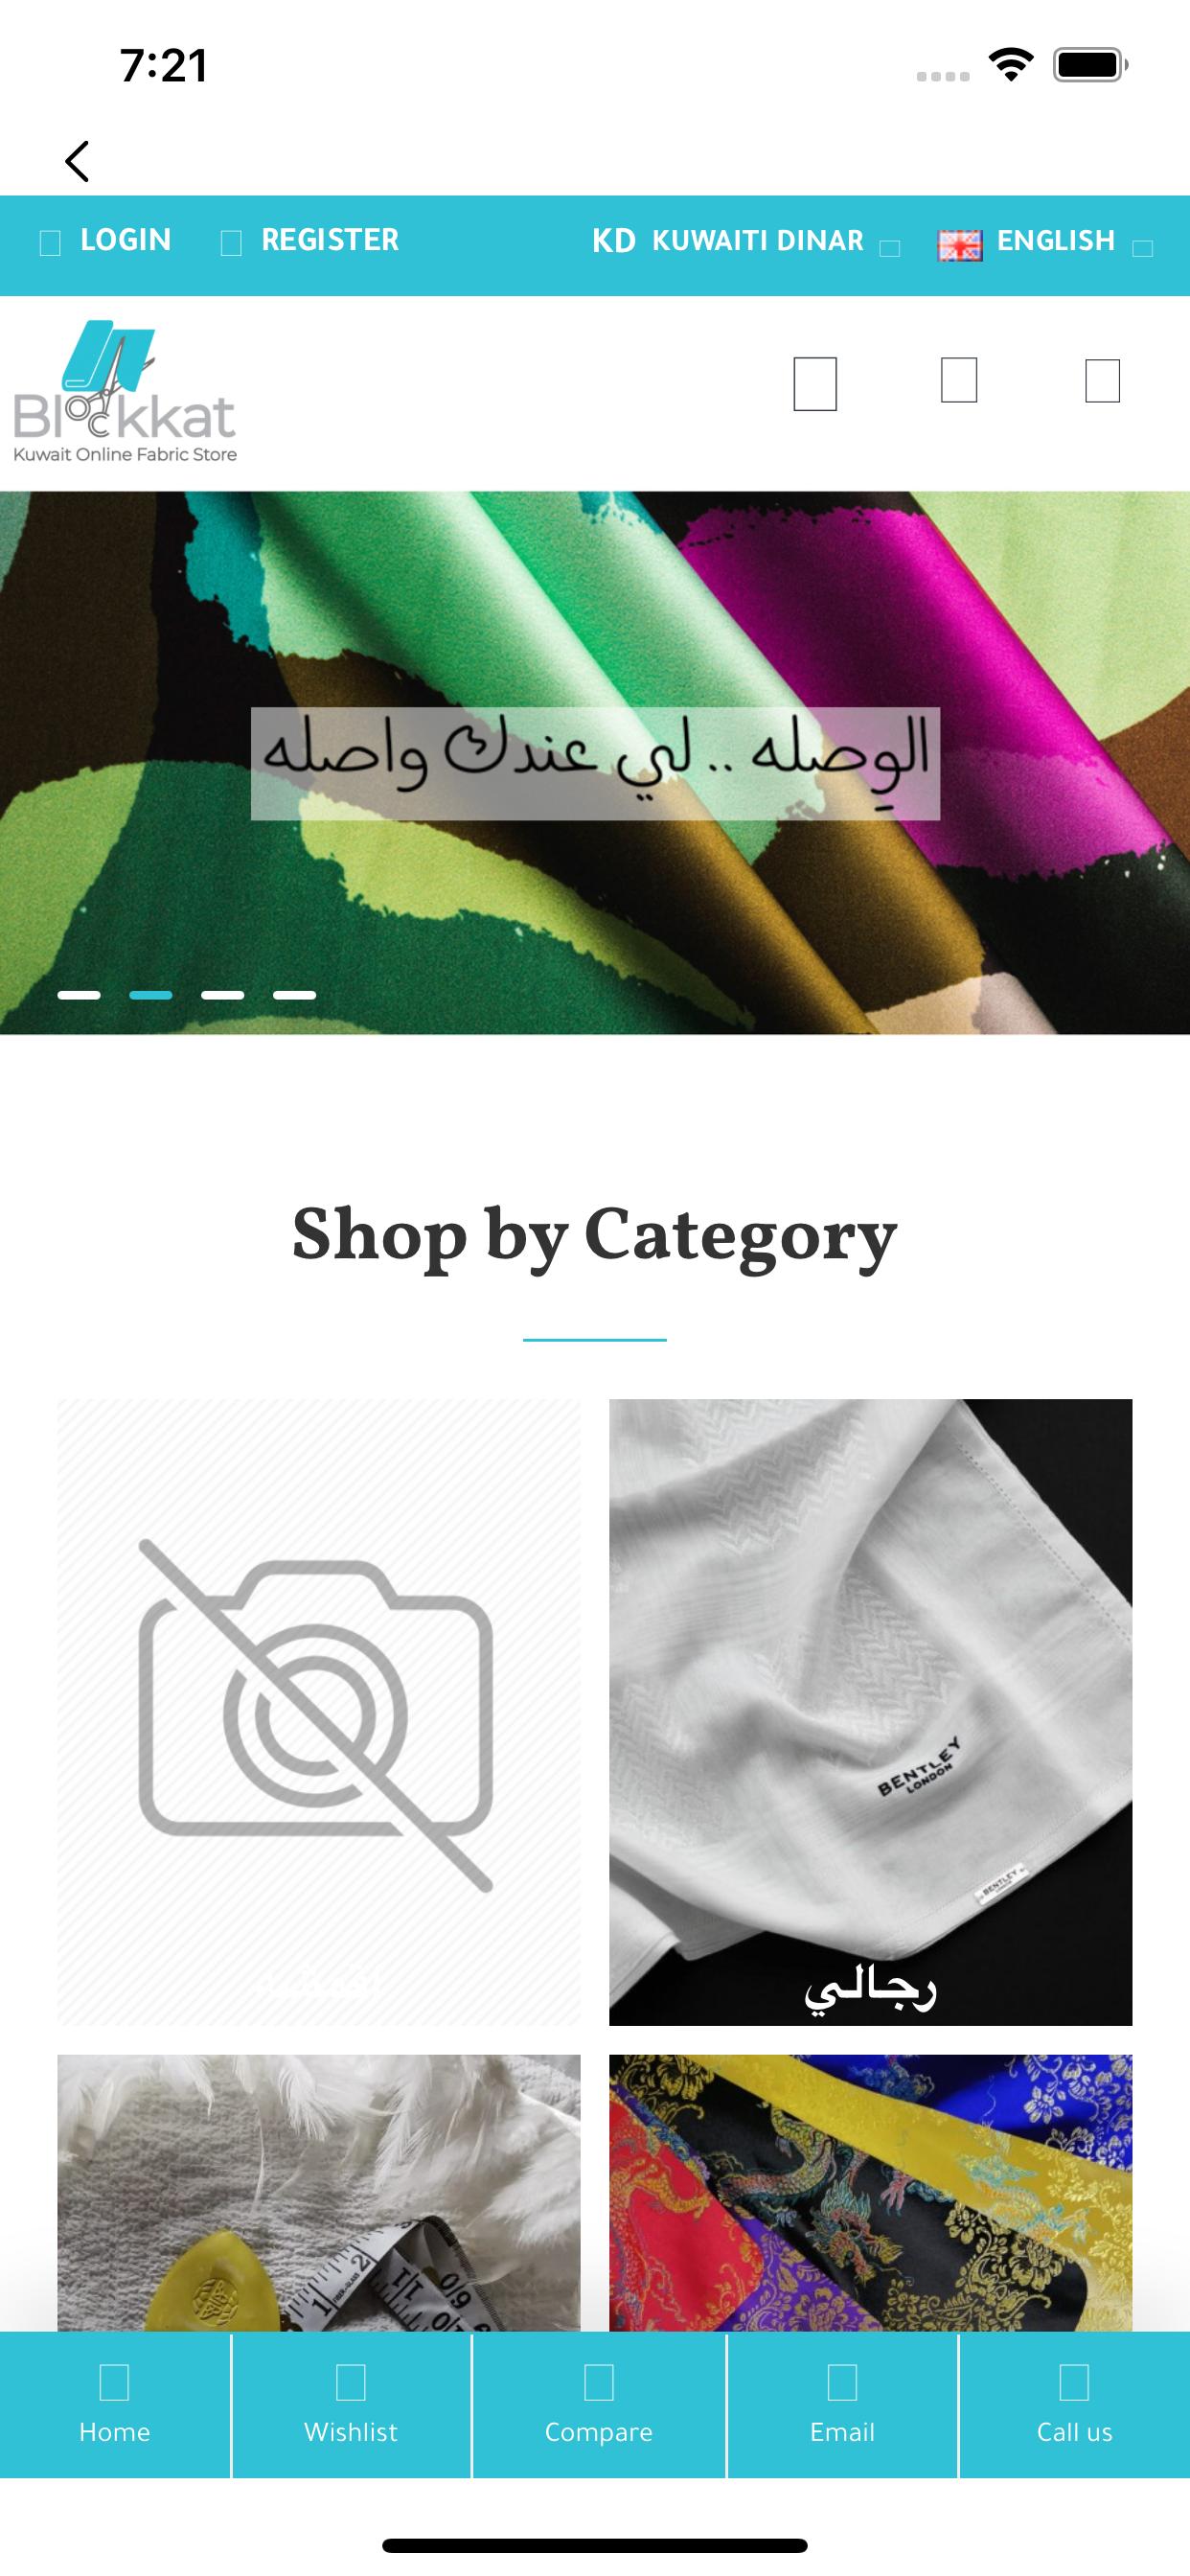This screenshot has width=1190, height=2576.
Task: Open the Kuwaiti Dinar currency dropdown
Action: 746,241
